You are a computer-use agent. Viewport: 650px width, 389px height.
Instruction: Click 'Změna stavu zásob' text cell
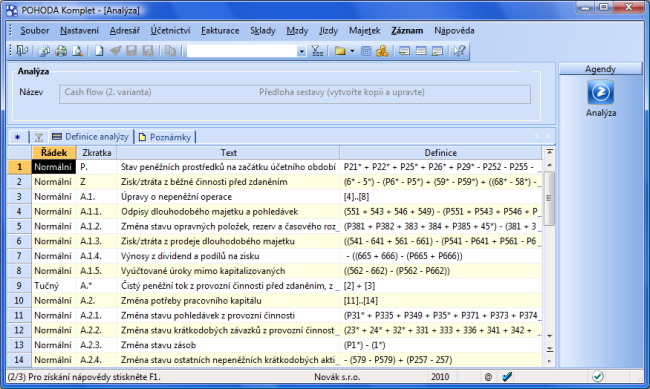coord(228,345)
